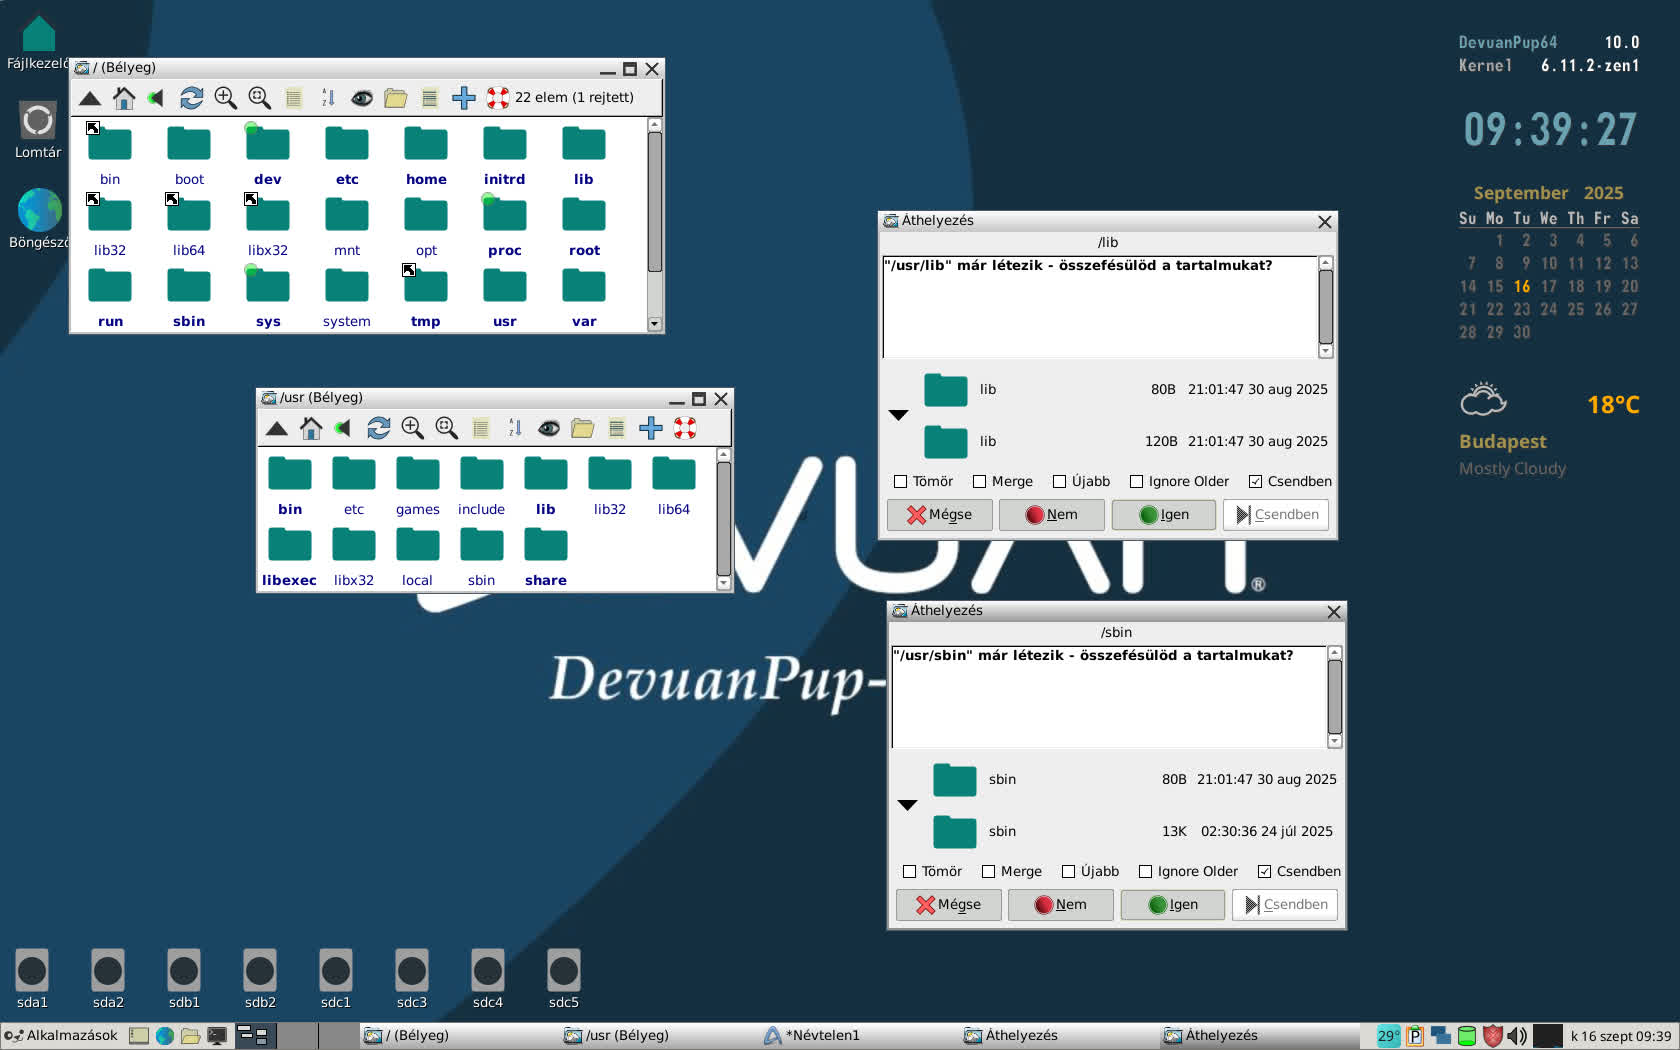The height and width of the screenshot is (1050, 1680).
Task: Go up a directory in / window
Action: pos(90,98)
